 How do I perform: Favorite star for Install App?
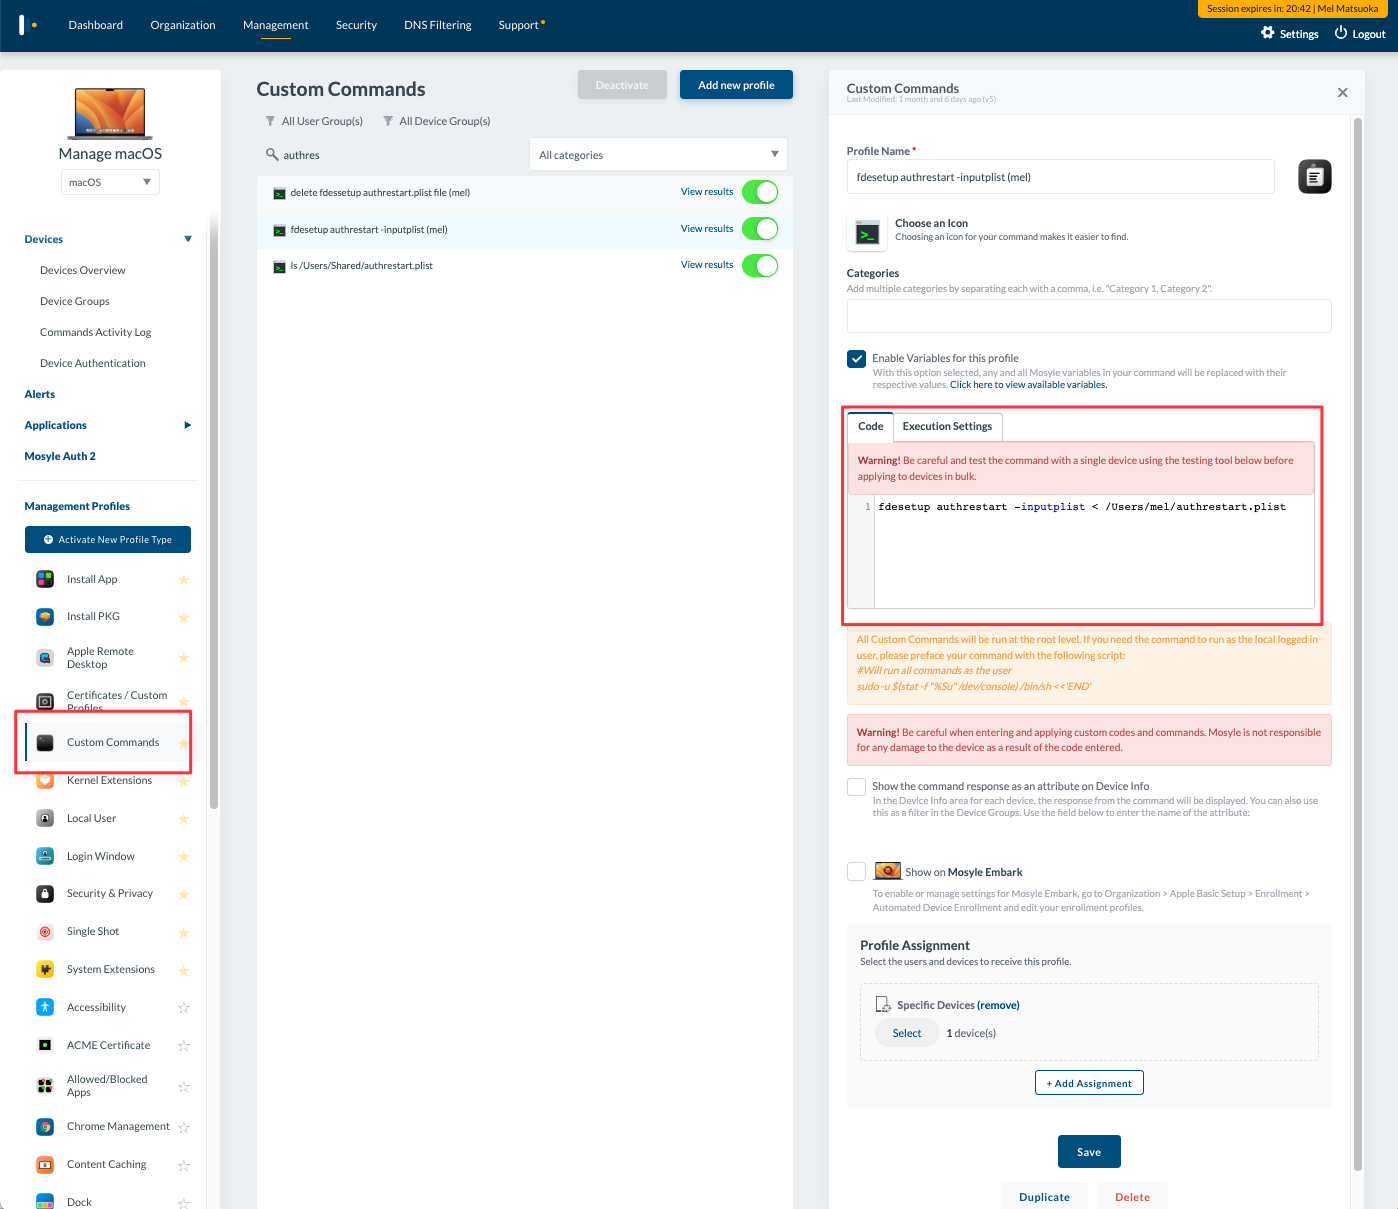[184, 580]
